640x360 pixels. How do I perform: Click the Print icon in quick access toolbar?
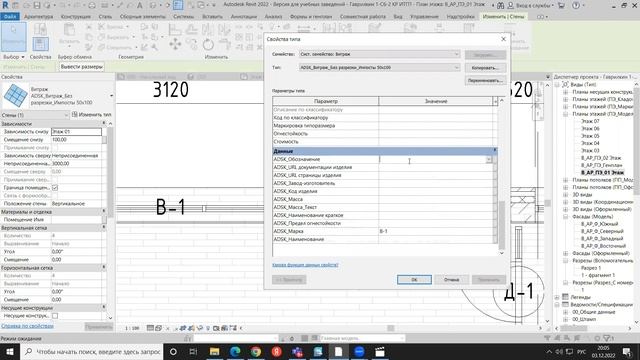(92, 5)
